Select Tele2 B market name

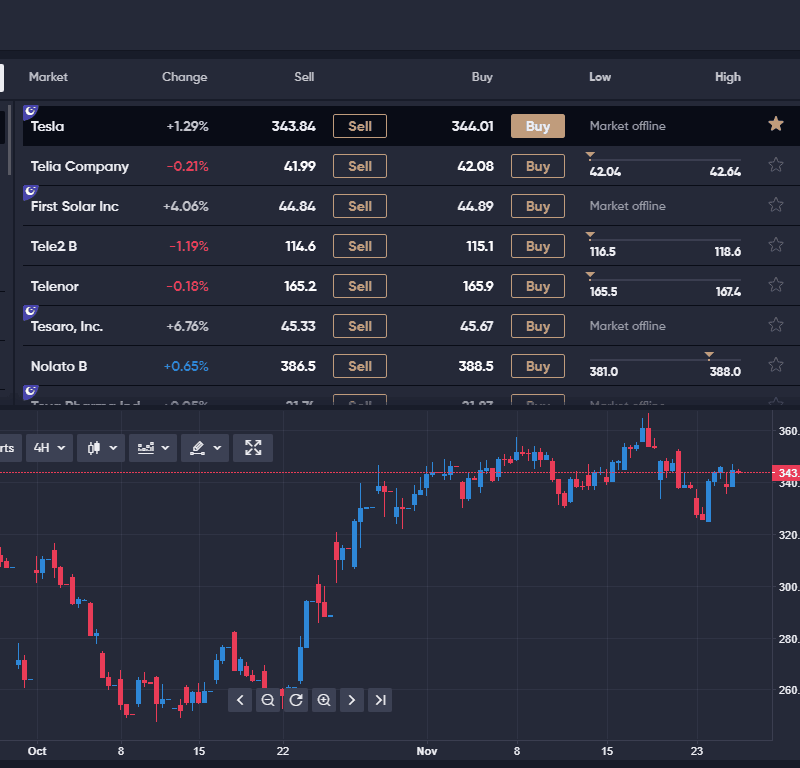pos(54,246)
